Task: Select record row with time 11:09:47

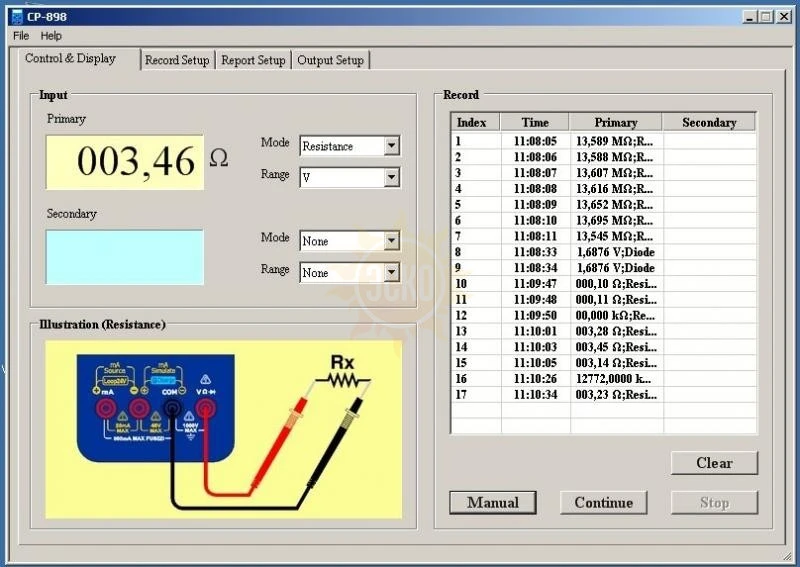Action: [x=604, y=283]
